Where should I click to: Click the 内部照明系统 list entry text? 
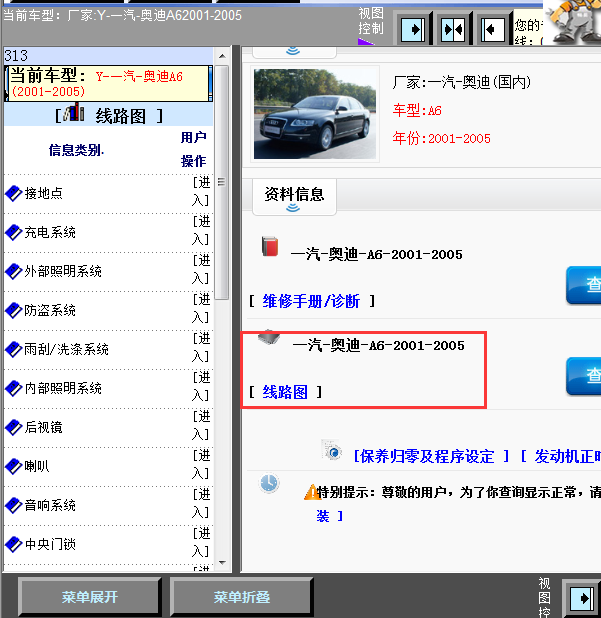pyautogui.click(x=63, y=388)
